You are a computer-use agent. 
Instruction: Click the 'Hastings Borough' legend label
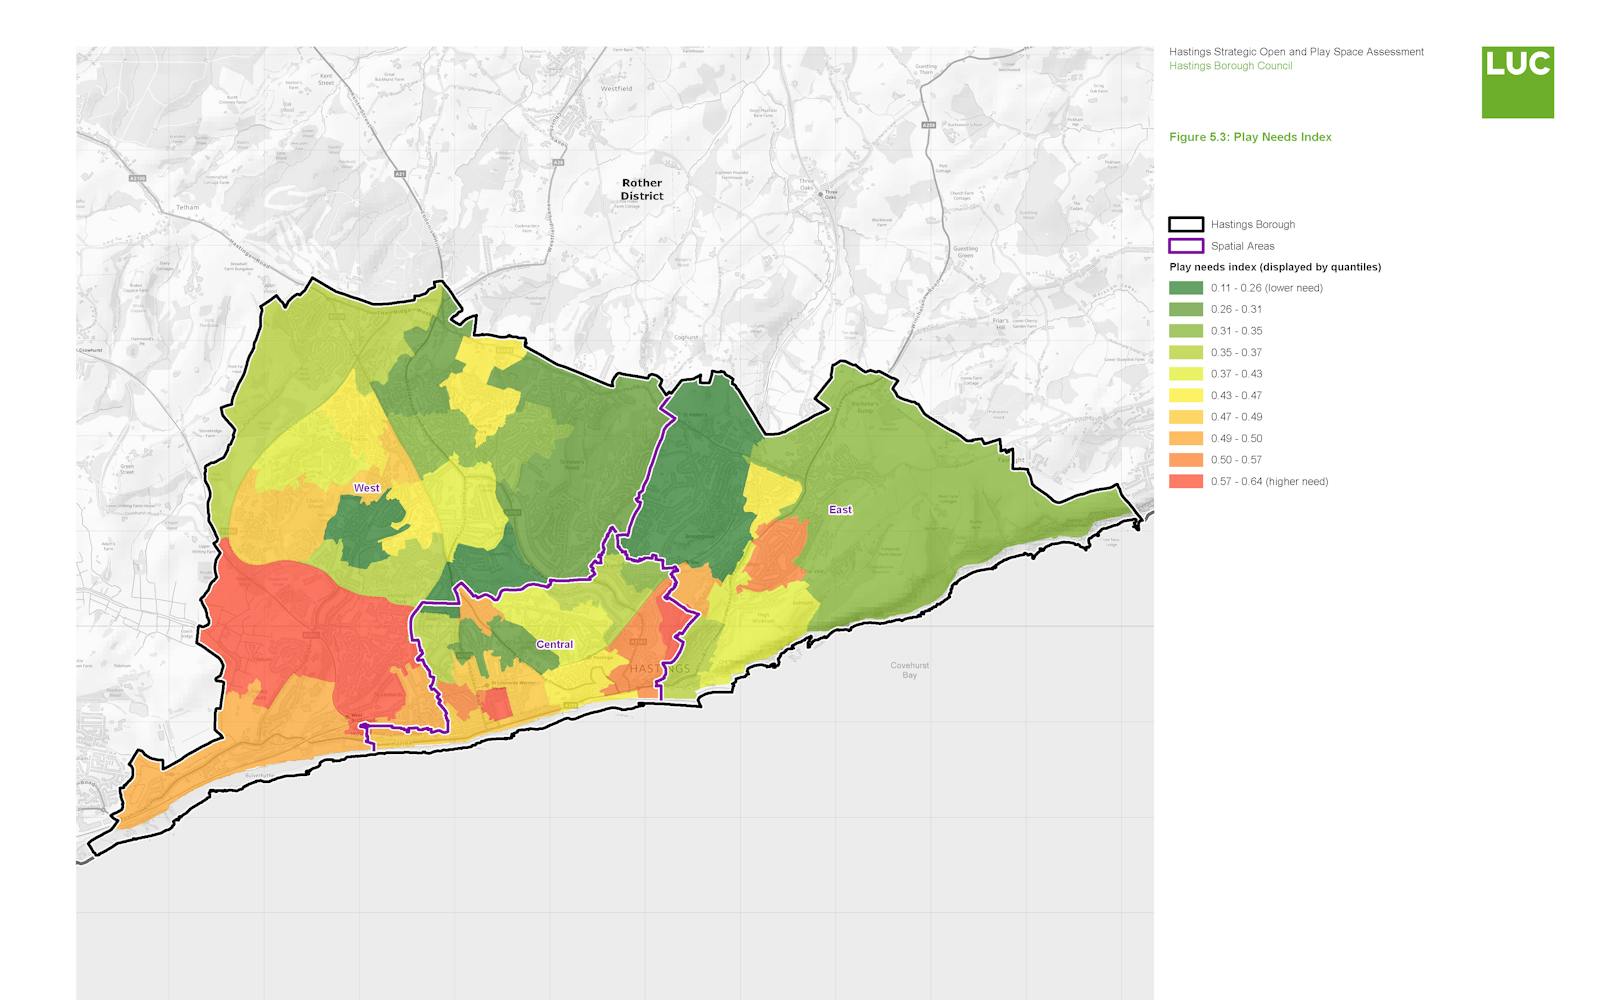click(x=1252, y=225)
